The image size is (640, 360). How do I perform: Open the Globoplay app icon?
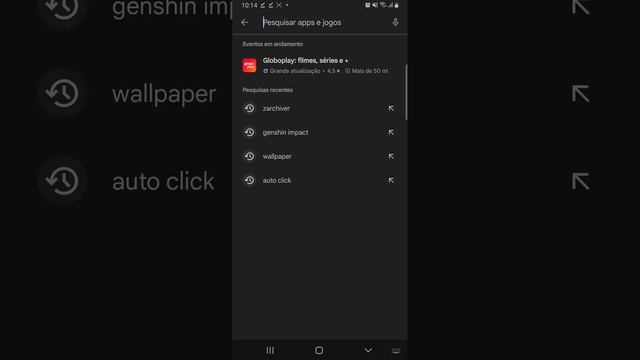[249, 65]
